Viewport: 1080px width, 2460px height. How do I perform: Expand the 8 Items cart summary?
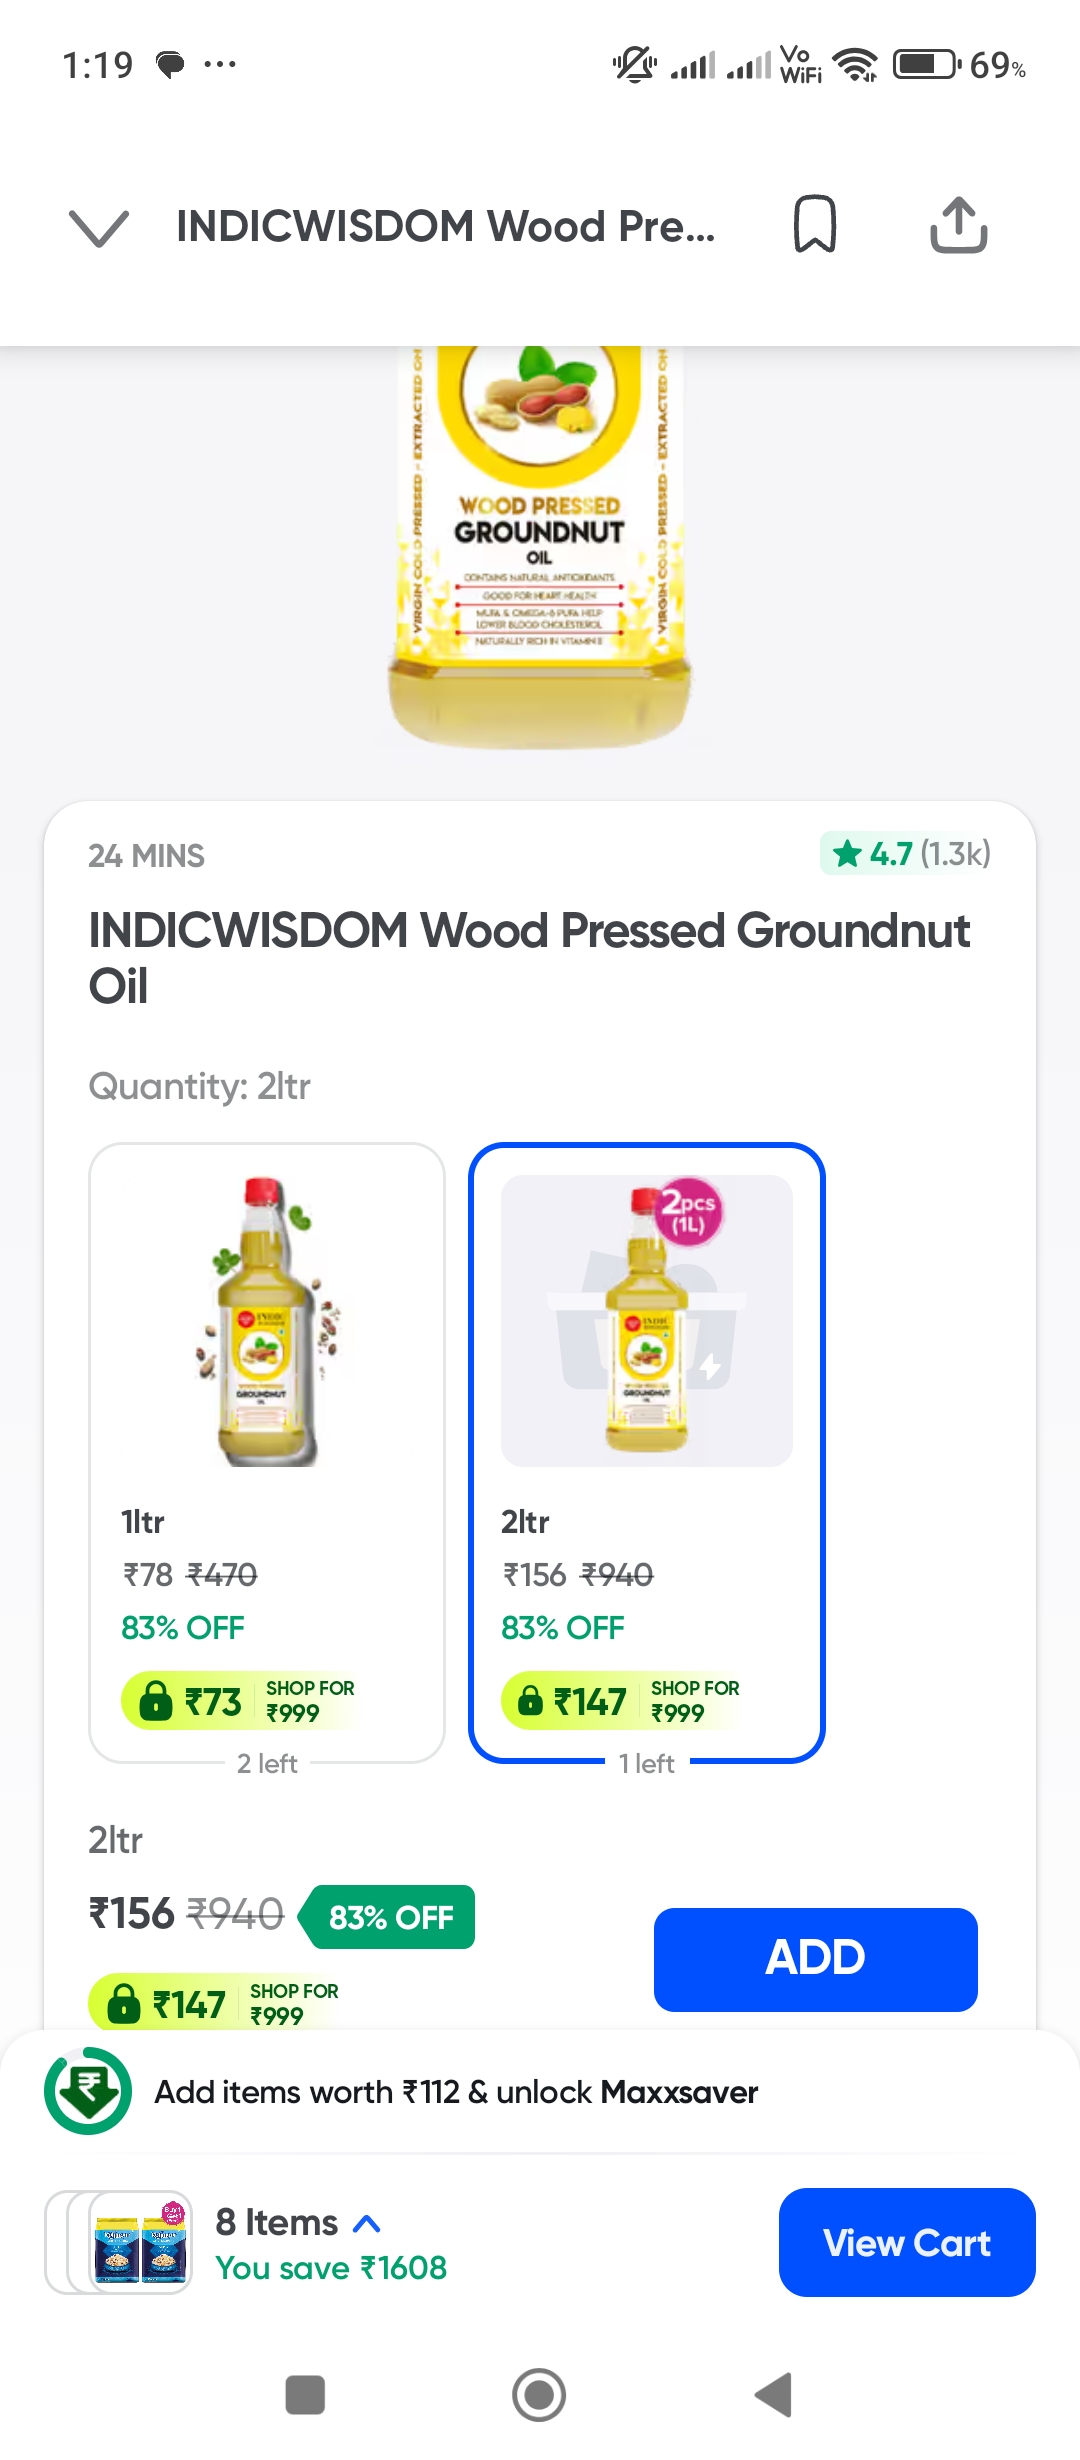pyautogui.click(x=277, y=2222)
